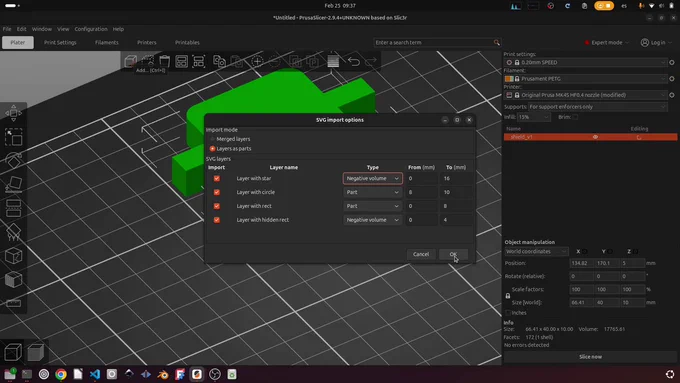Click the Redo arrow icon
680x383 pixels.
(371, 61)
